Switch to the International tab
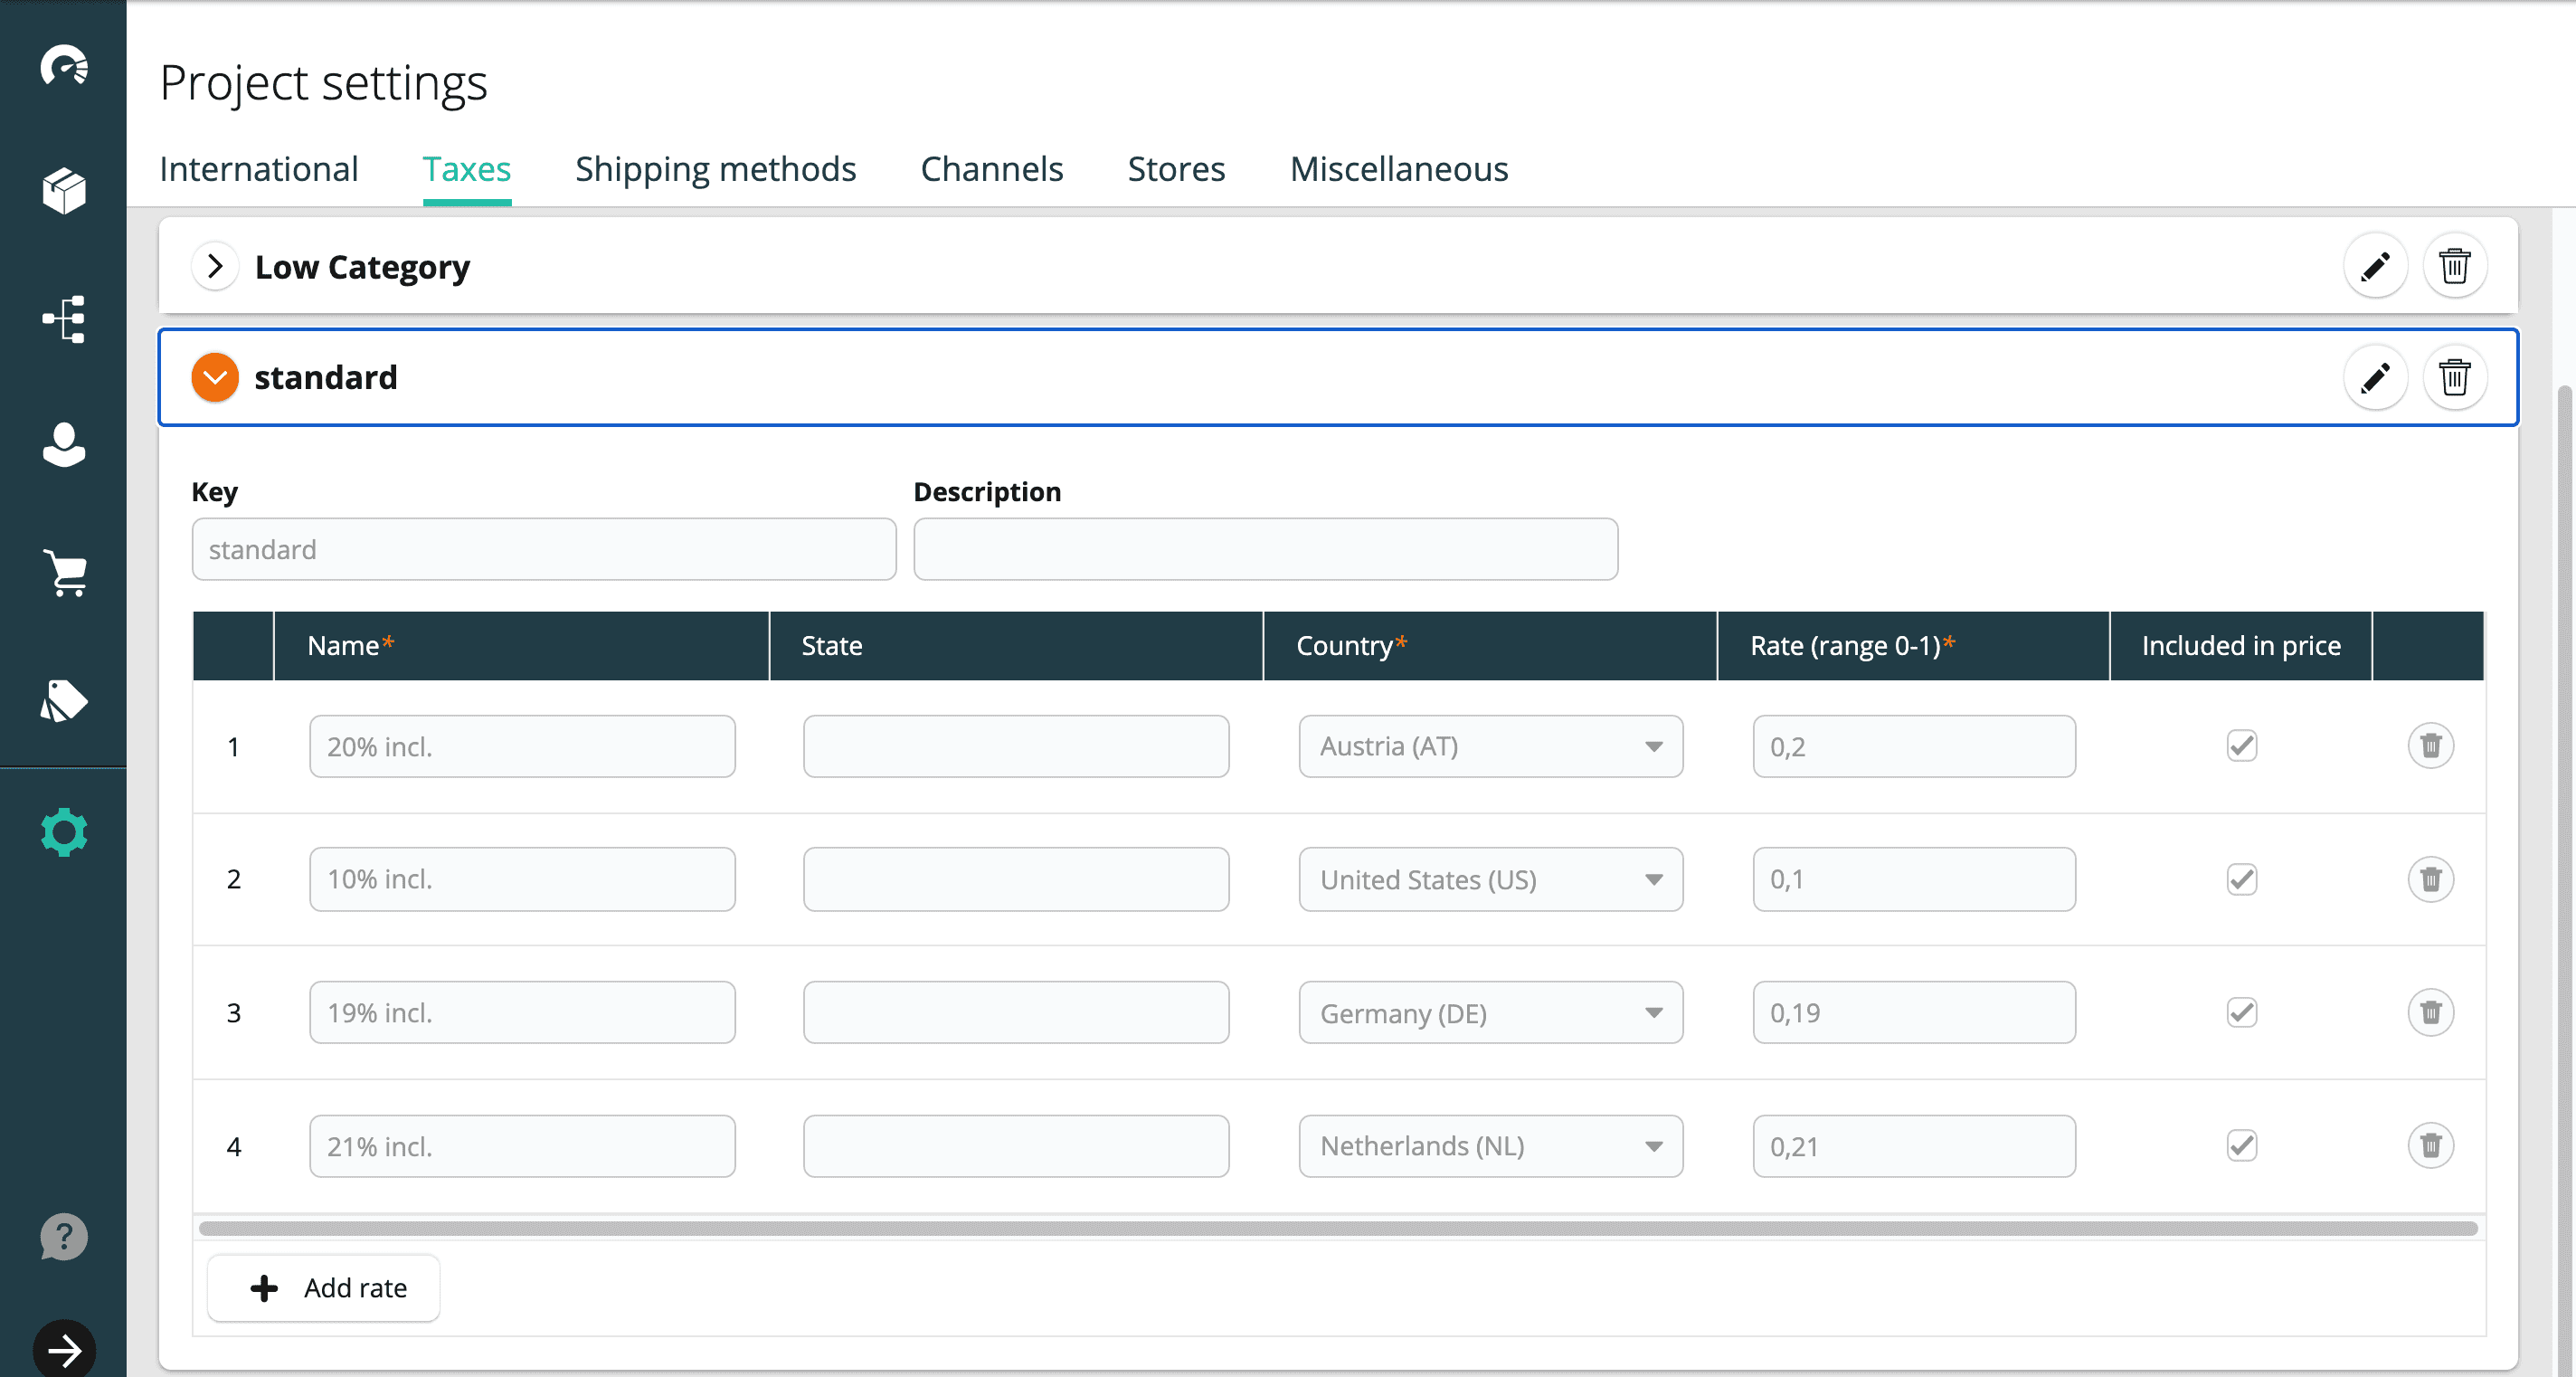 pos(258,169)
